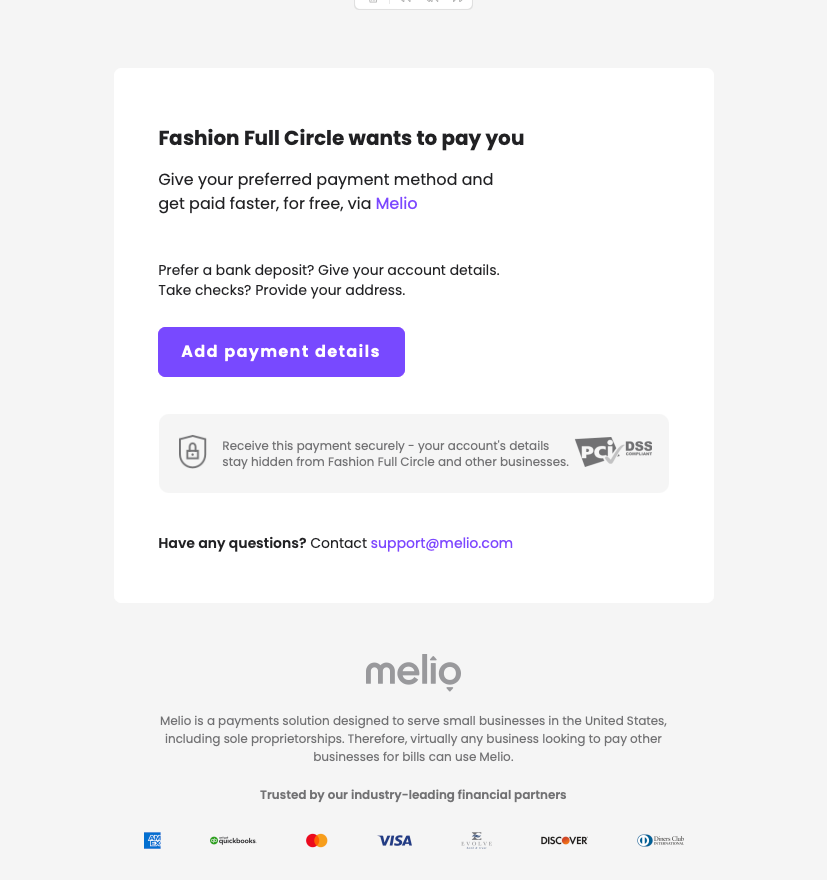Click the Melio payments solution description paragraph

tap(414, 739)
